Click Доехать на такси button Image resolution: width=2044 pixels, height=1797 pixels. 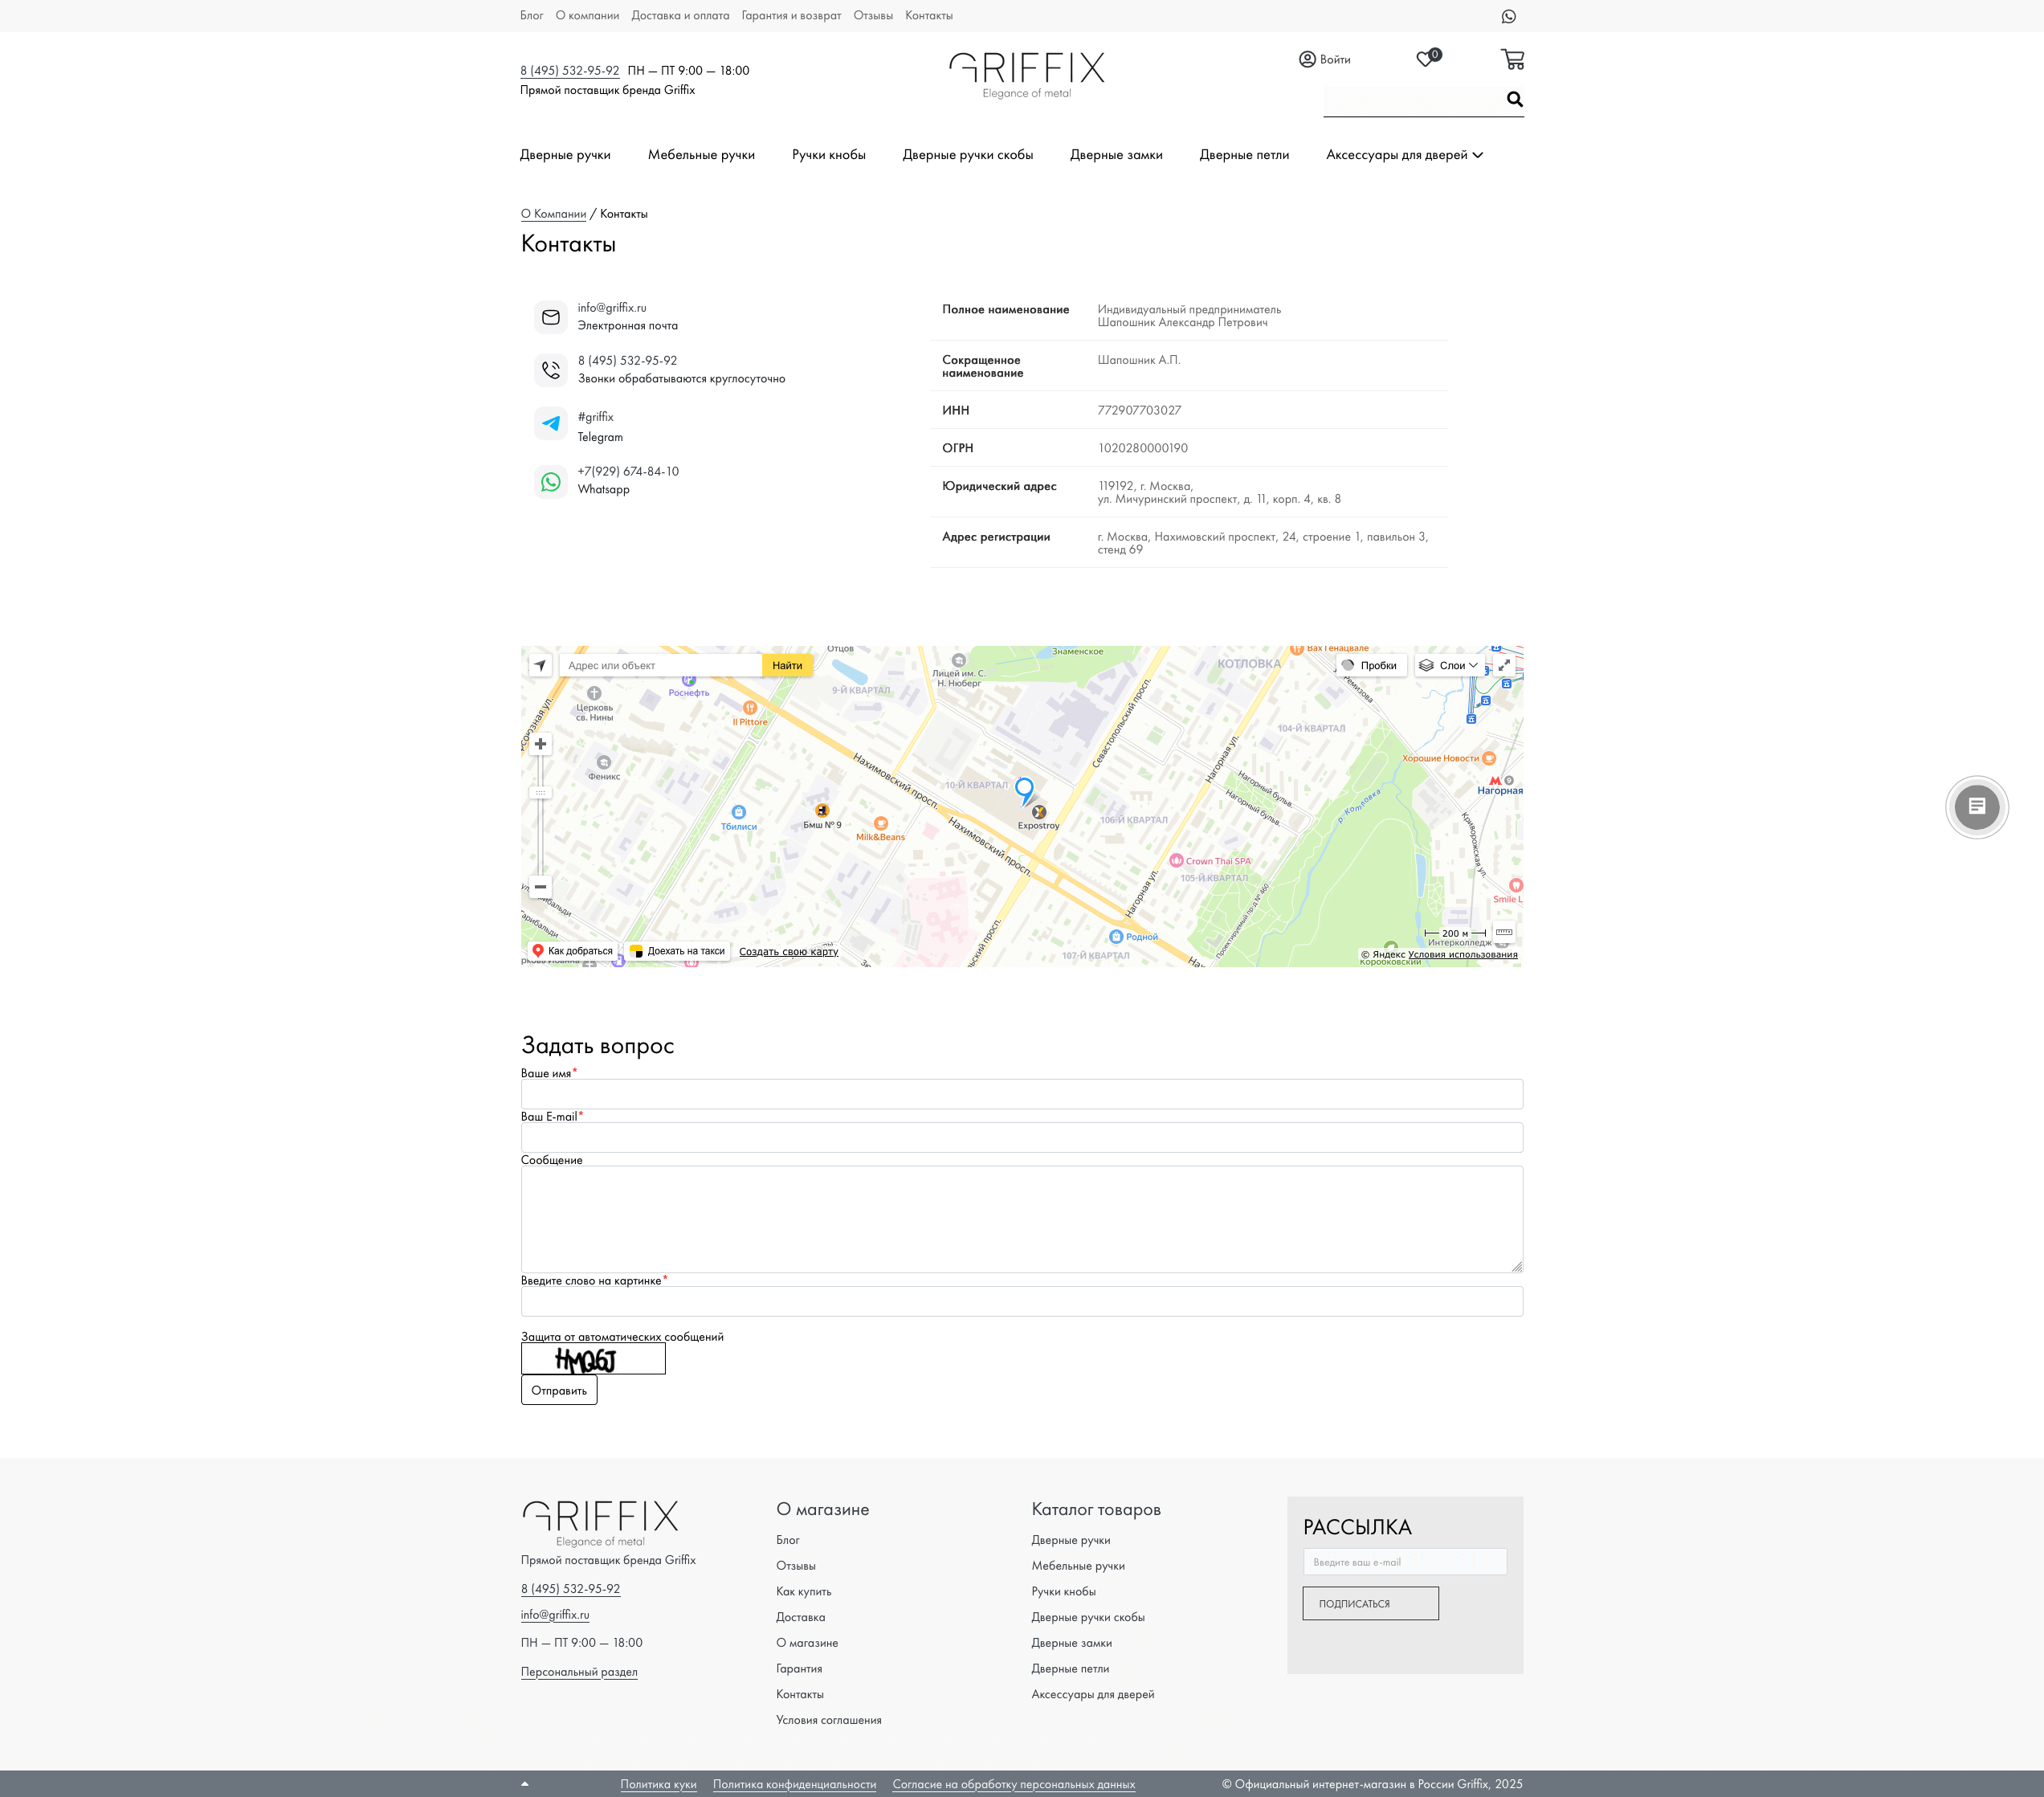coord(678,951)
